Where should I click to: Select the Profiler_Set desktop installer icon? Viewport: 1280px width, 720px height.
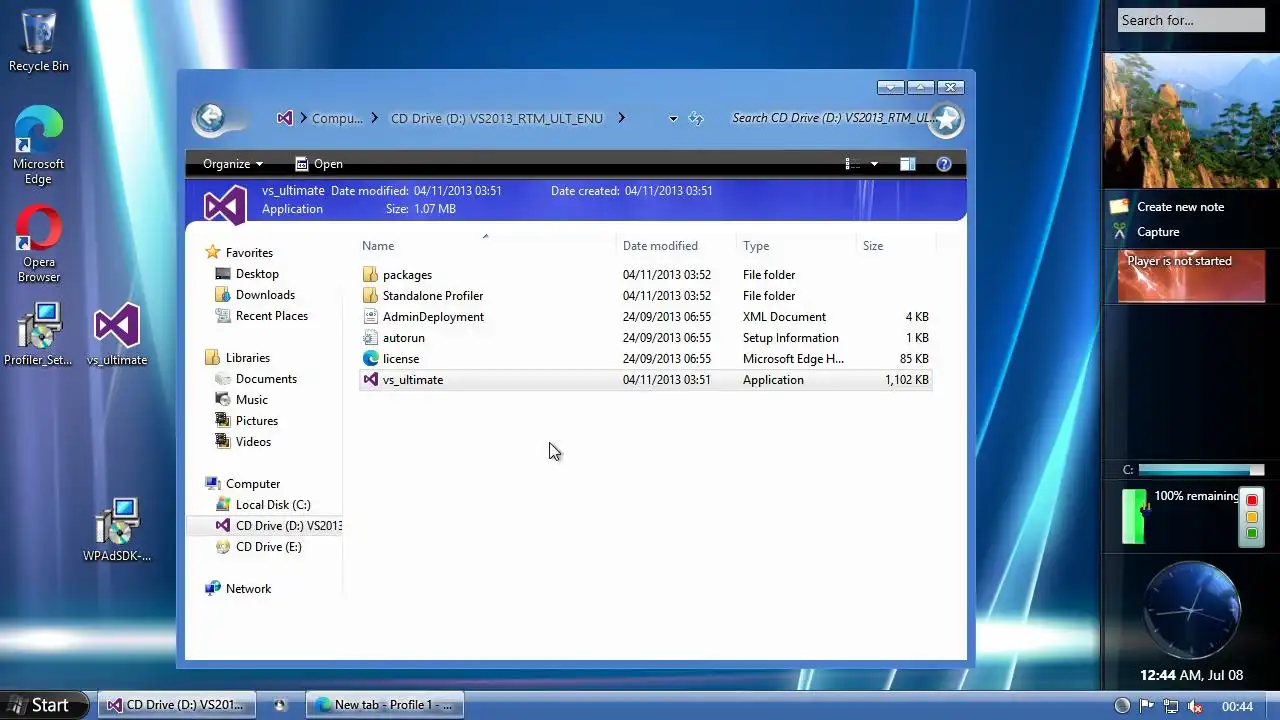click(x=39, y=335)
